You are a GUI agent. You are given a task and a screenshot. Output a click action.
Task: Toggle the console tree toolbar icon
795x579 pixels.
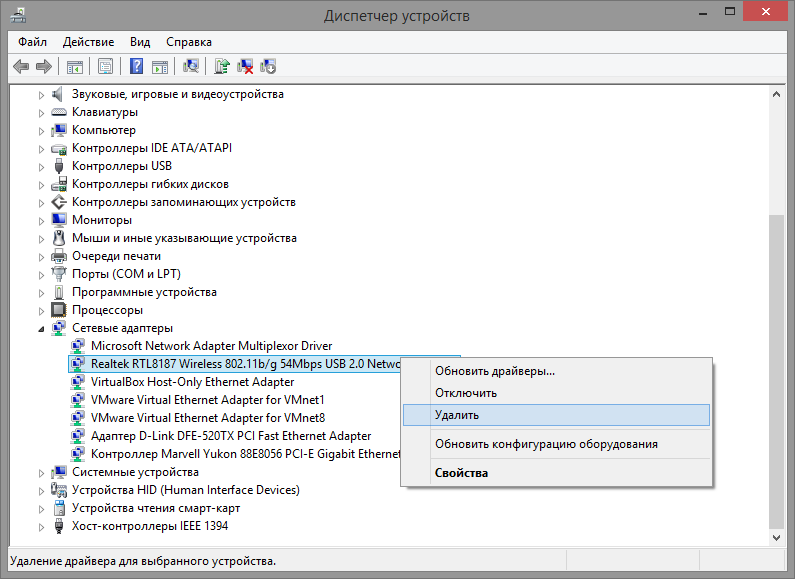click(75, 66)
